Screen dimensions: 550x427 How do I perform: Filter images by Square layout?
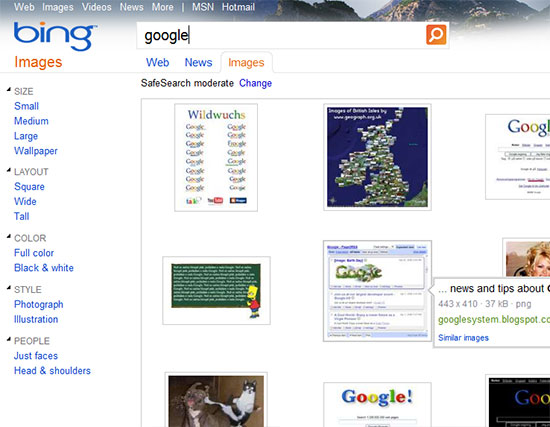[x=29, y=187]
